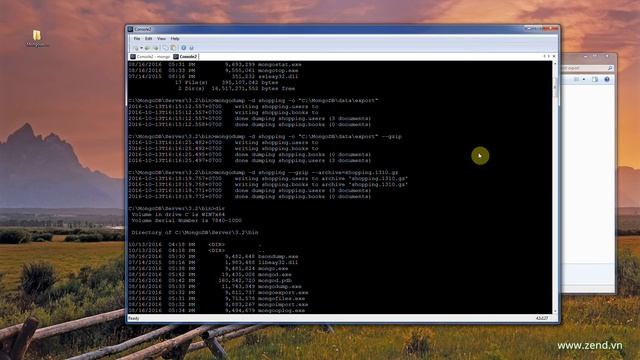Switch to the Console2 - mongo tab
The width and height of the screenshot is (640, 360).
pos(150,56)
